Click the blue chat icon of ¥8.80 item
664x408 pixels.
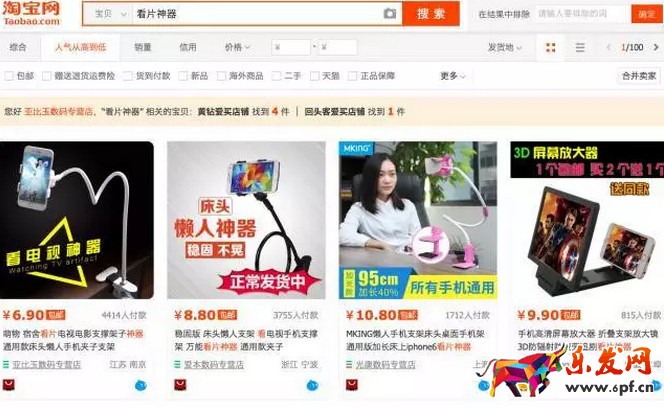click(313, 386)
